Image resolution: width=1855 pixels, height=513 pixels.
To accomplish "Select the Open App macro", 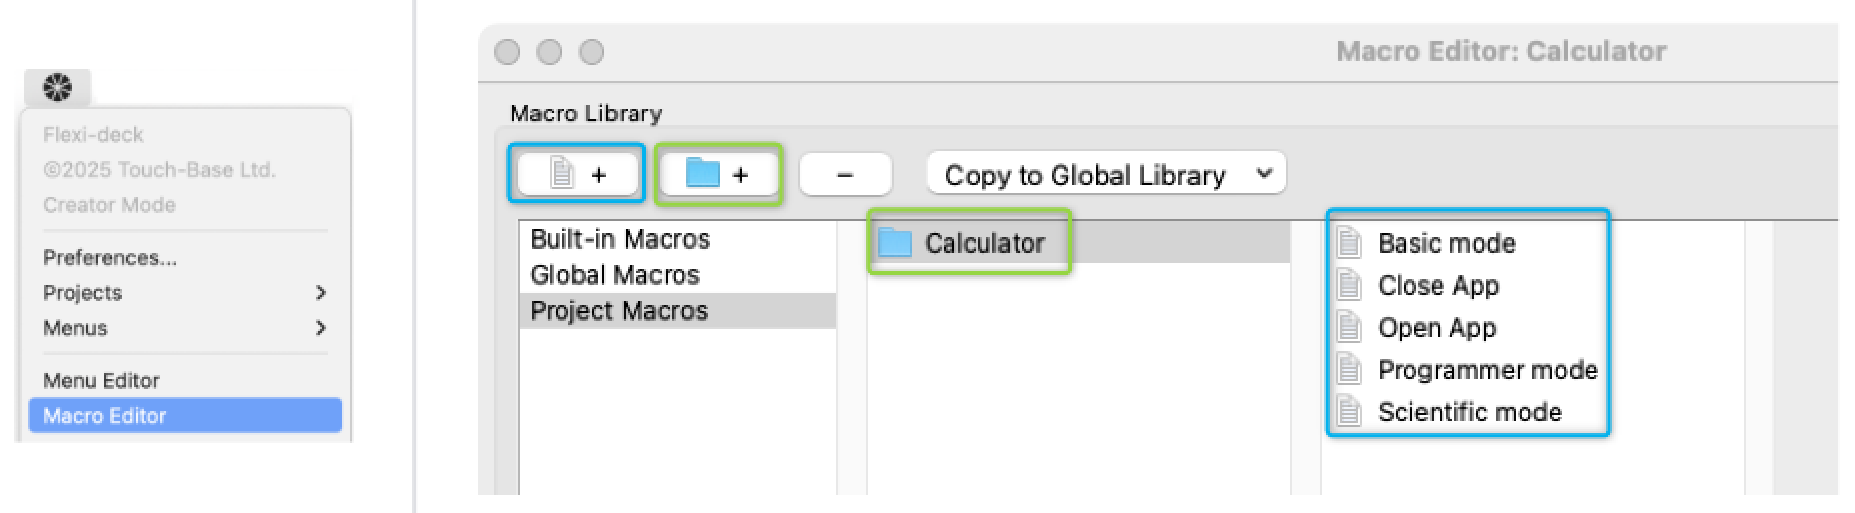I will point(1437,328).
